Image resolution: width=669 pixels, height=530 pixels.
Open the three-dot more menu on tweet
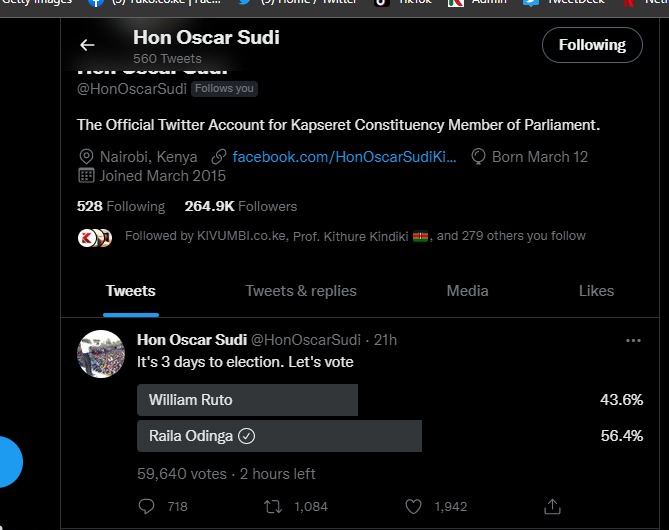pyautogui.click(x=633, y=341)
